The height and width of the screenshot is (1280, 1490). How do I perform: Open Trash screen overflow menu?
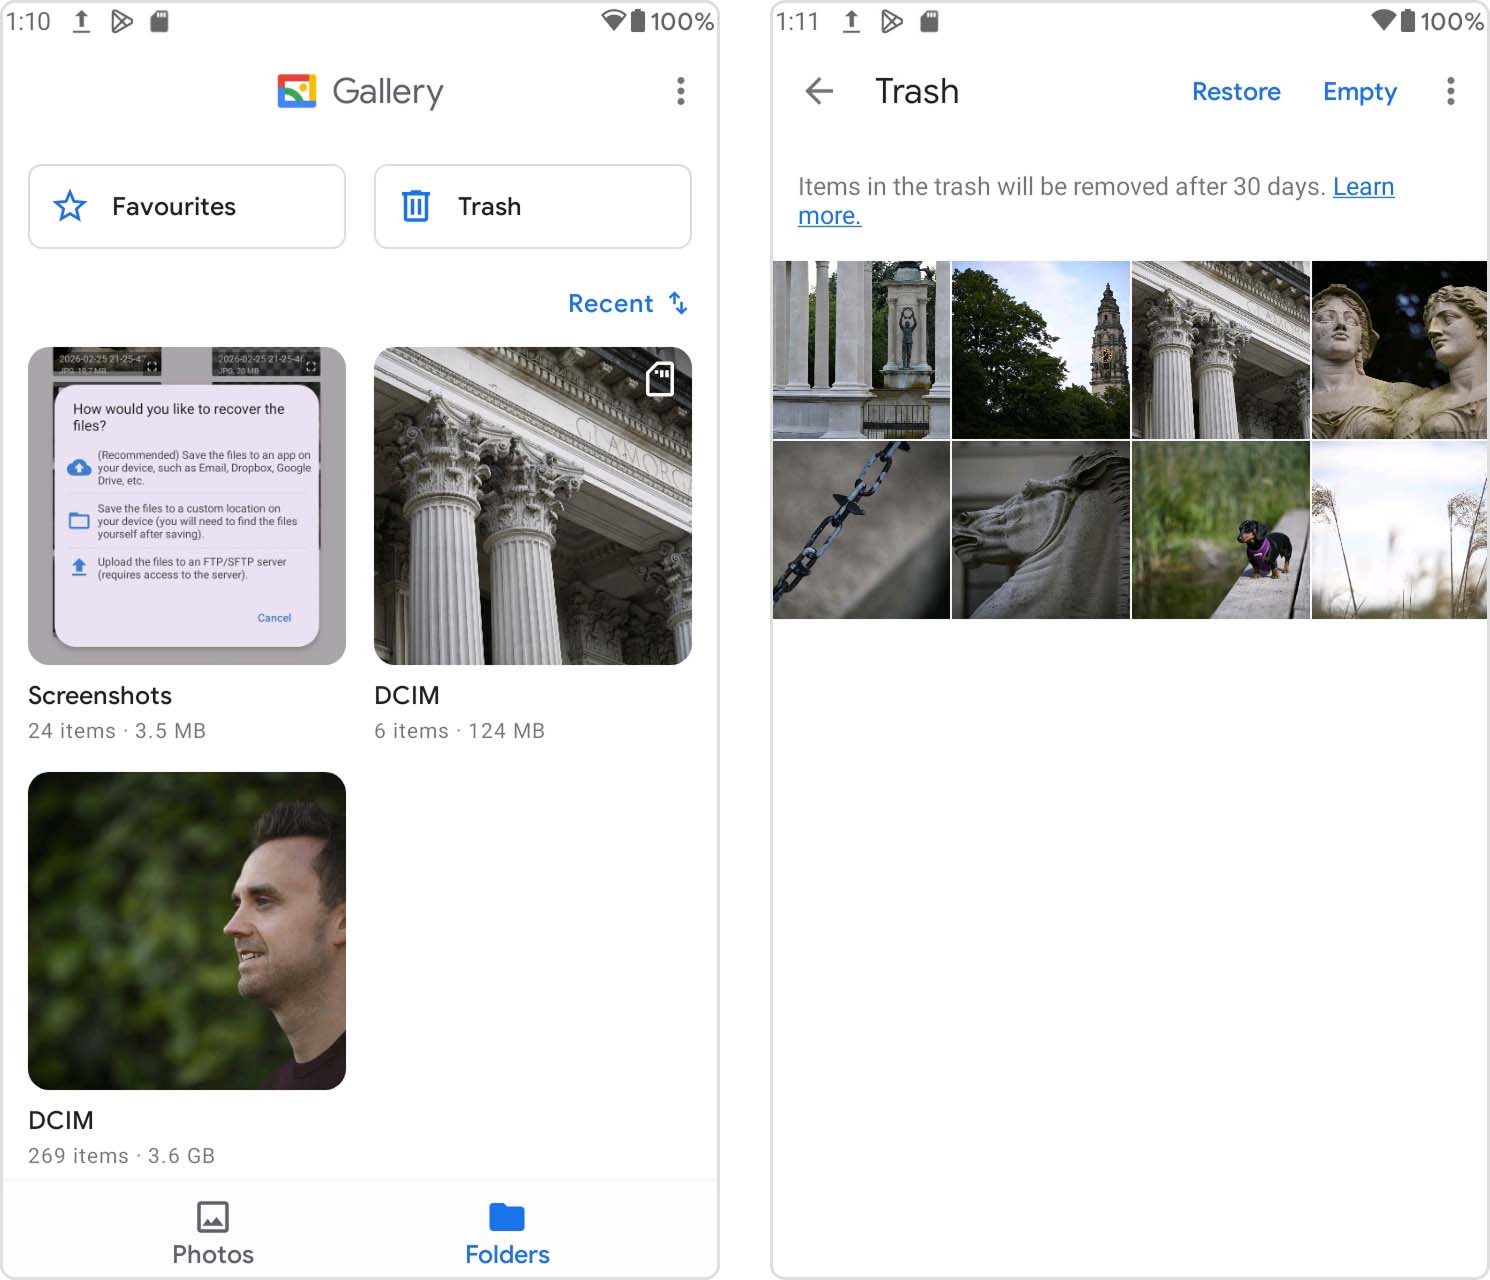click(x=1451, y=91)
